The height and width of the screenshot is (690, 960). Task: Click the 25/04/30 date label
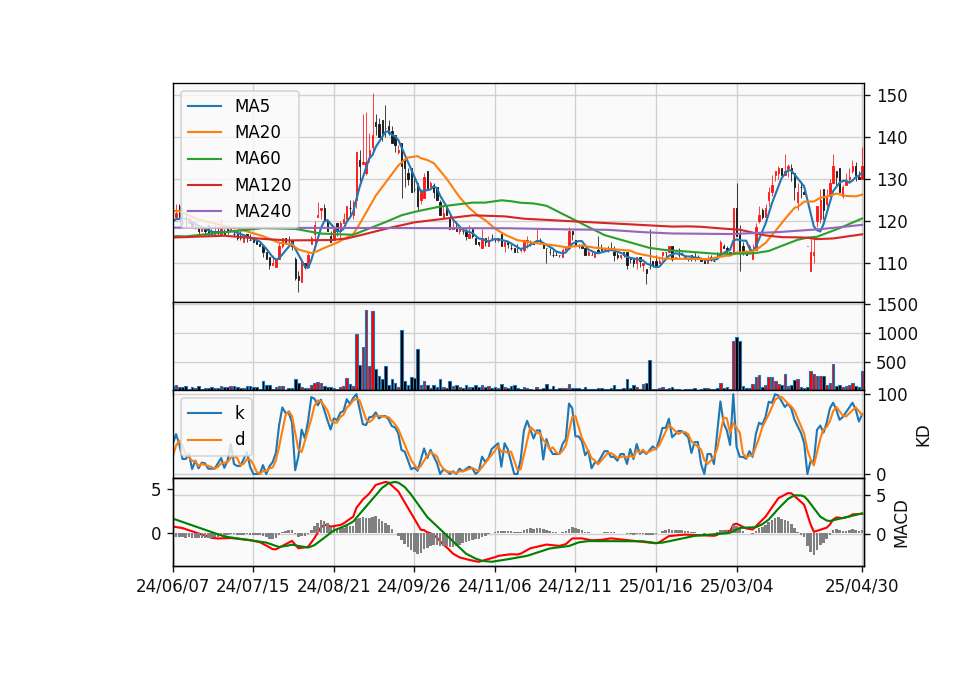coord(862,586)
